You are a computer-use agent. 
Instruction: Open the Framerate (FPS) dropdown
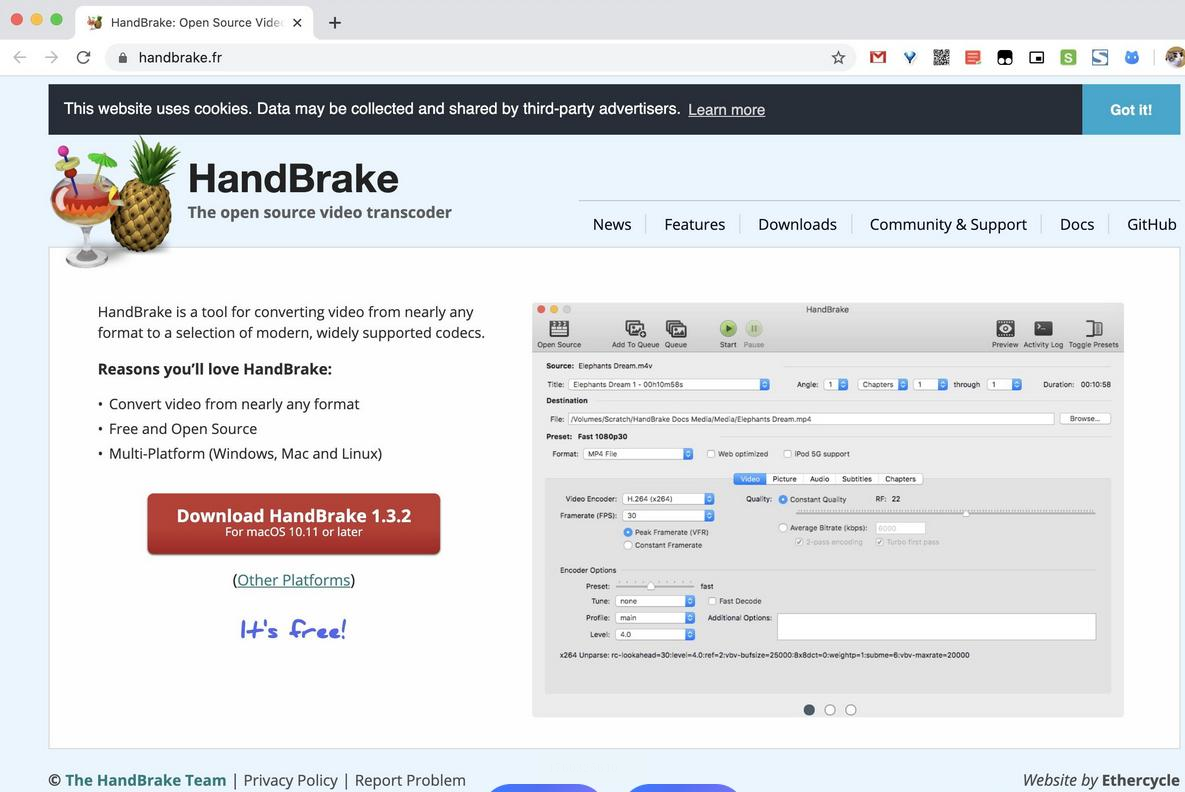(x=668, y=515)
